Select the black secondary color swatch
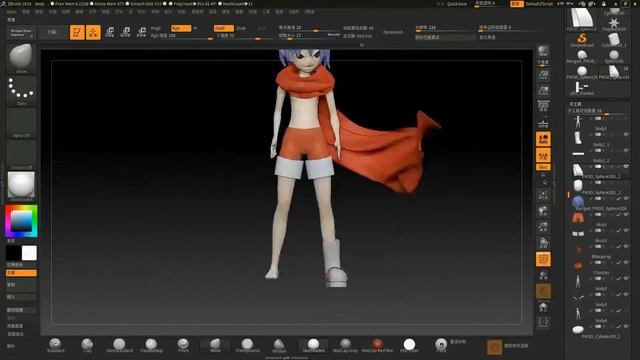Viewport: 640px width, 360px height. point(13,253)
